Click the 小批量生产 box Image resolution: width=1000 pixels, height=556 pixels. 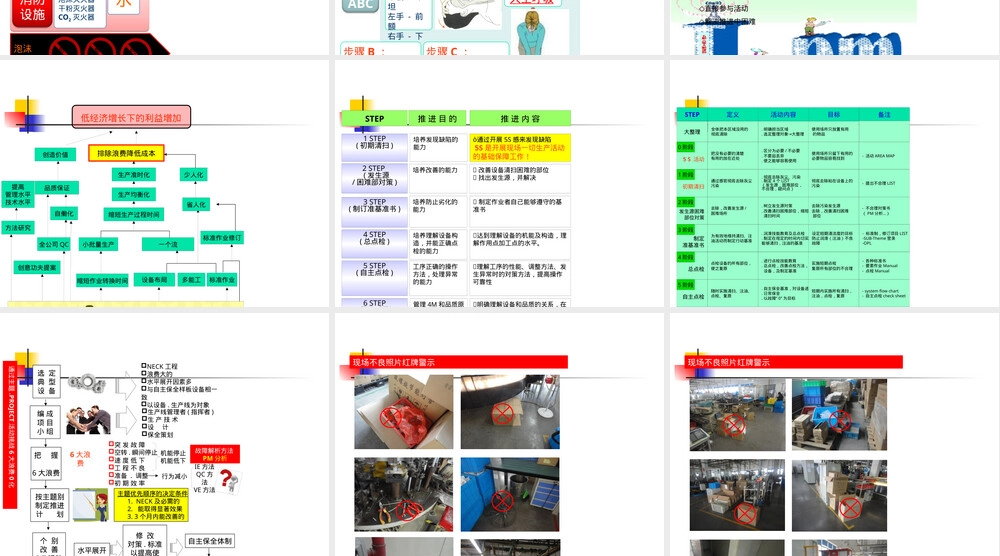[98, 244]
